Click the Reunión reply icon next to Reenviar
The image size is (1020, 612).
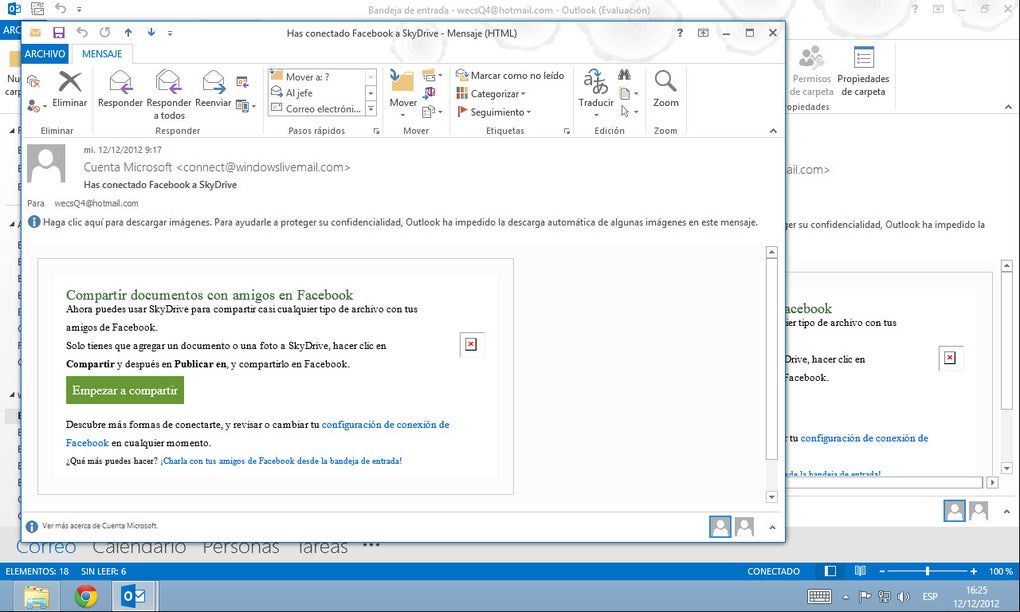point(242,82)
